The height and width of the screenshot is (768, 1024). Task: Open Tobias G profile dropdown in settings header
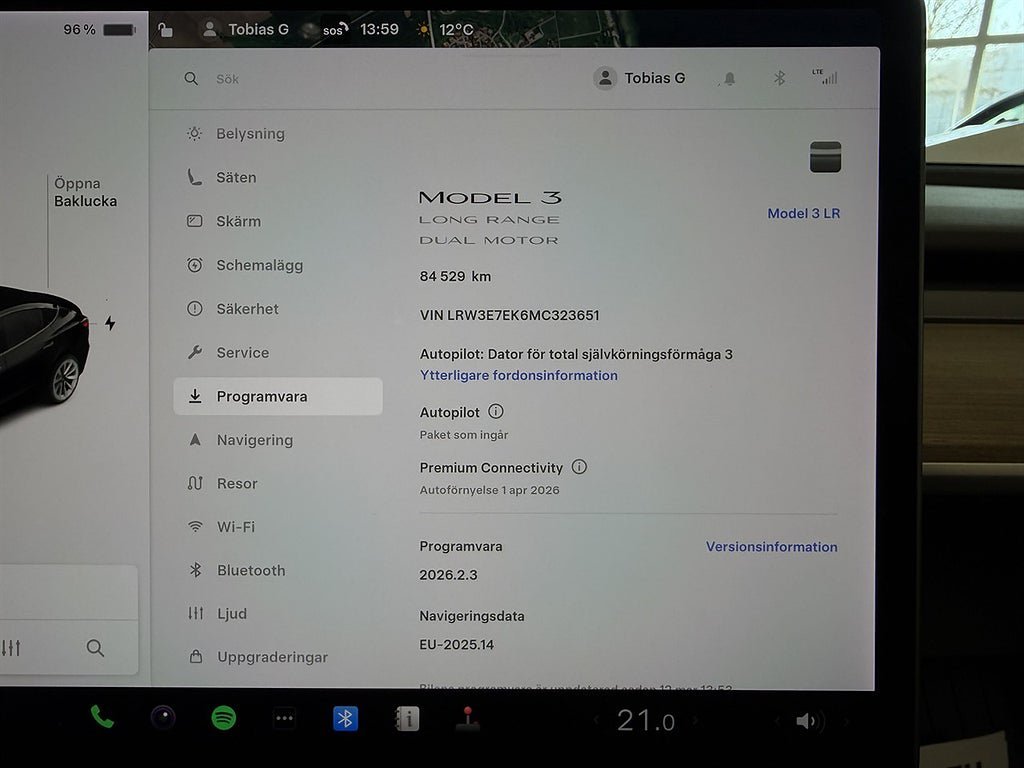point(640,78)
